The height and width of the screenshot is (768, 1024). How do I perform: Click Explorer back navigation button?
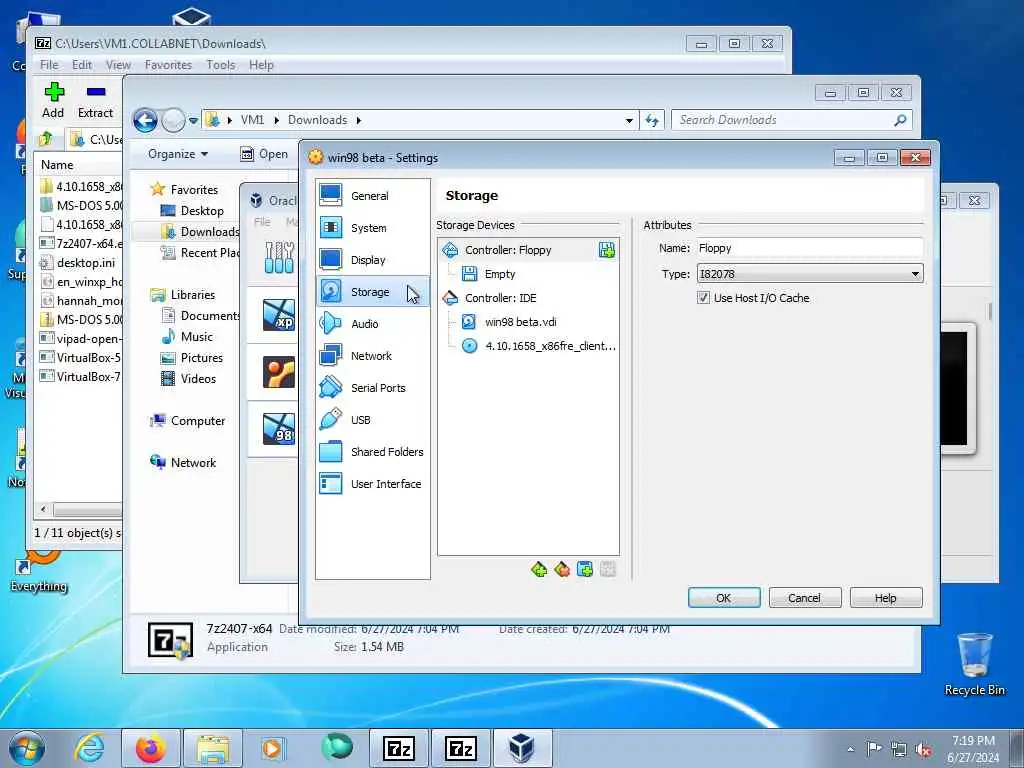(x=145, y=120)
